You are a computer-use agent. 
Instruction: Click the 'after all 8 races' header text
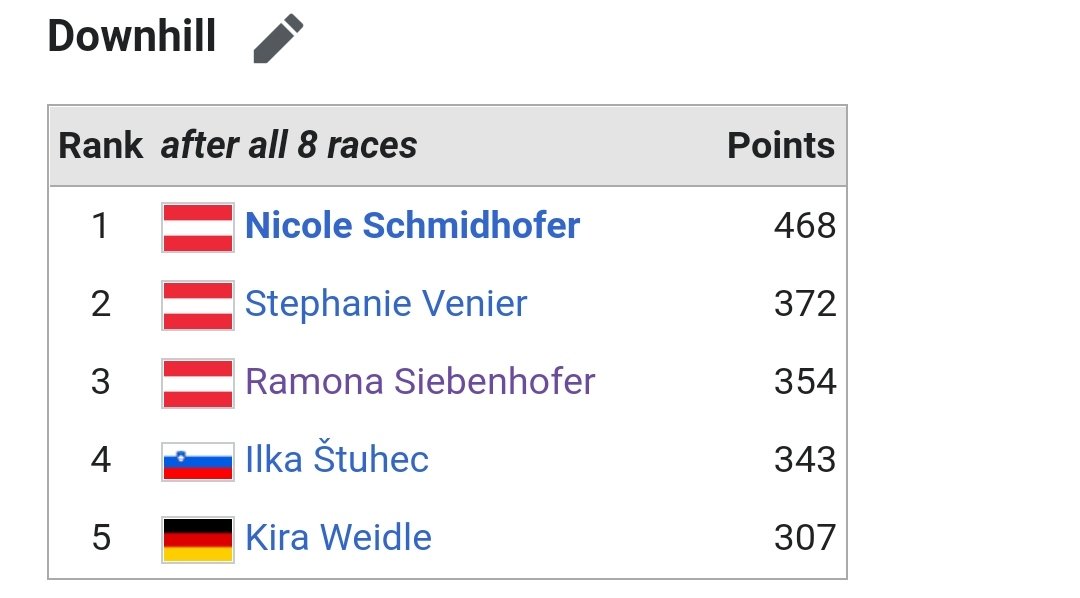[x=289, y=145]
